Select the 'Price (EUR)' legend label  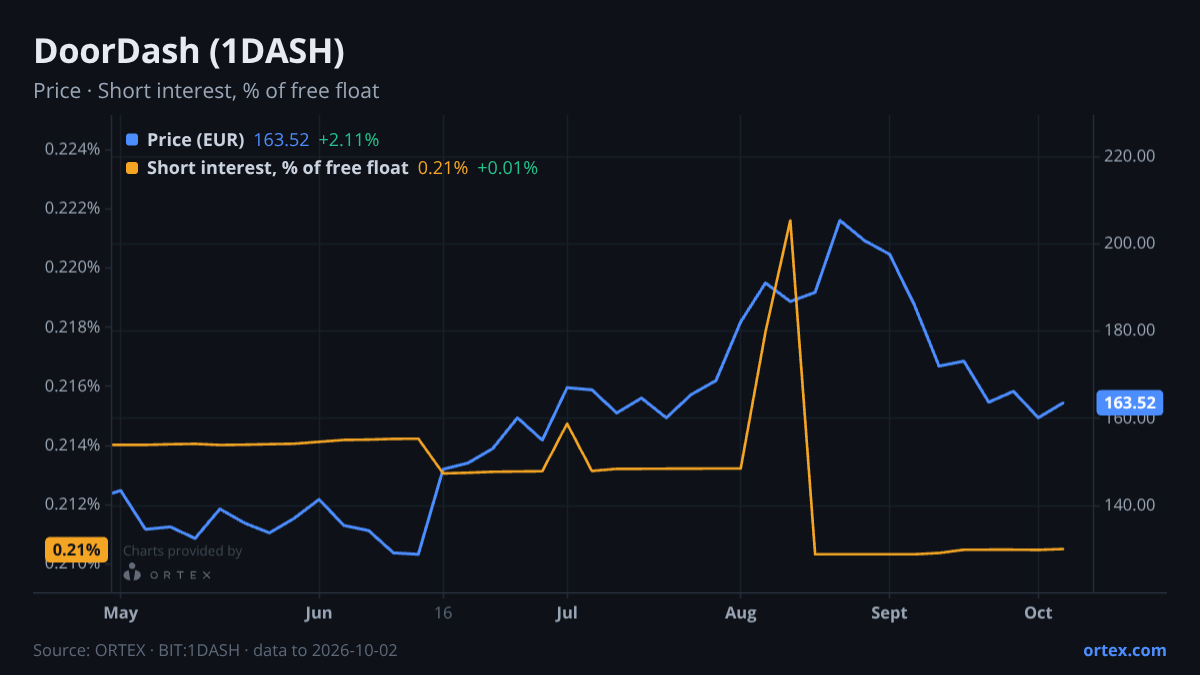tap(195, 140)
